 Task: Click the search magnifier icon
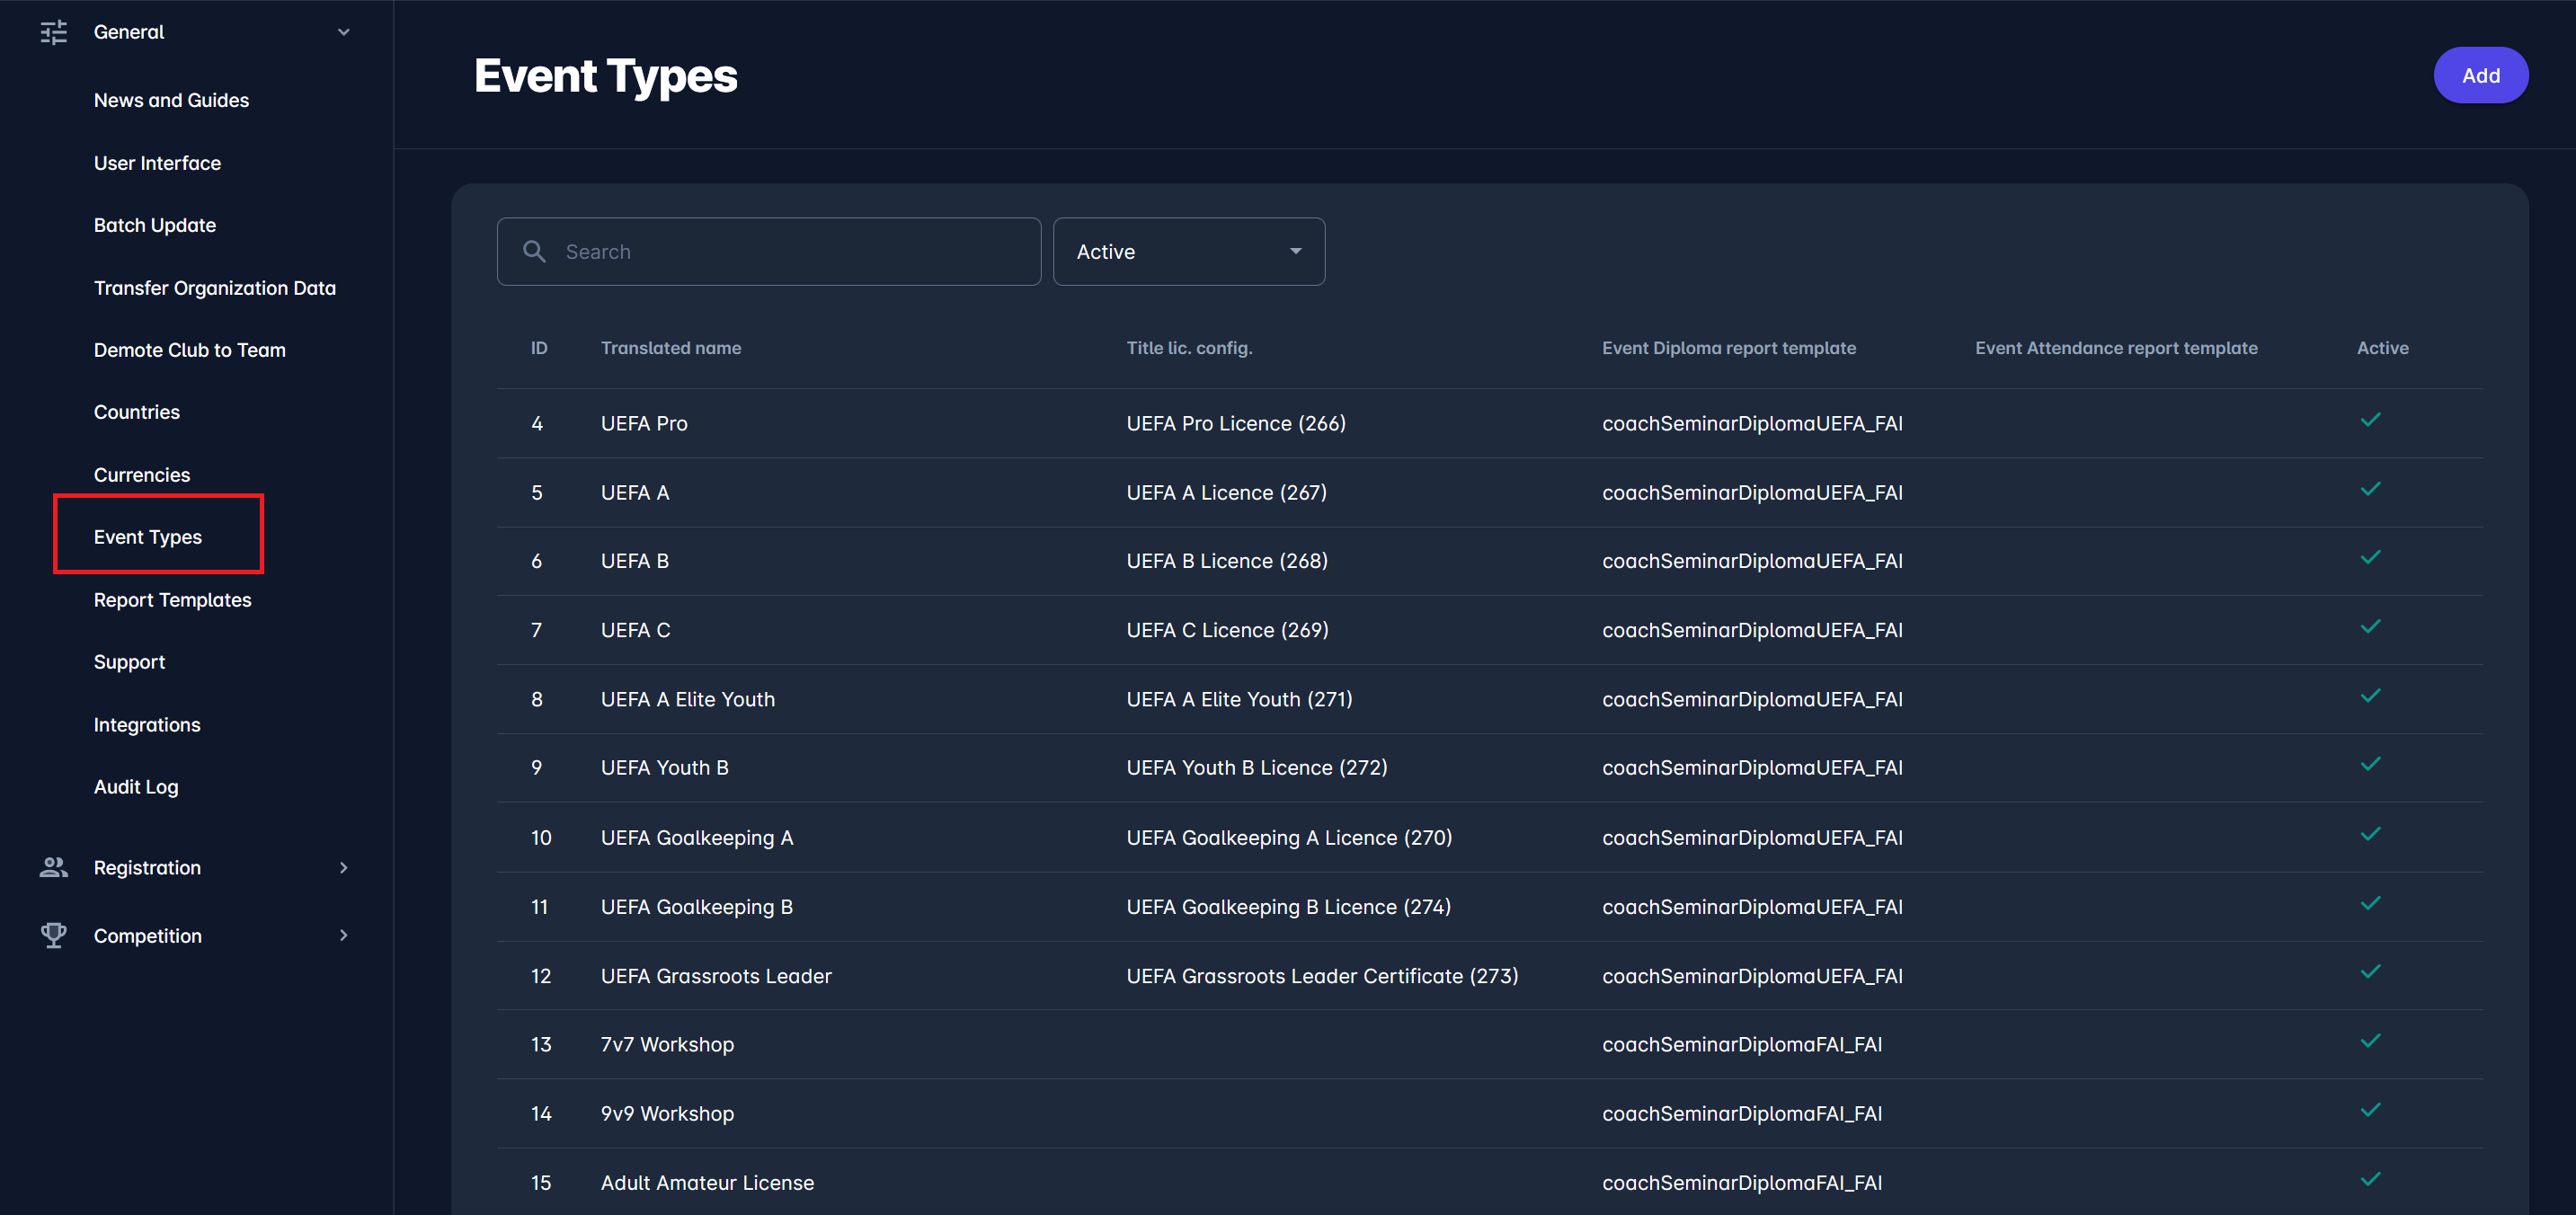point(534,251)
